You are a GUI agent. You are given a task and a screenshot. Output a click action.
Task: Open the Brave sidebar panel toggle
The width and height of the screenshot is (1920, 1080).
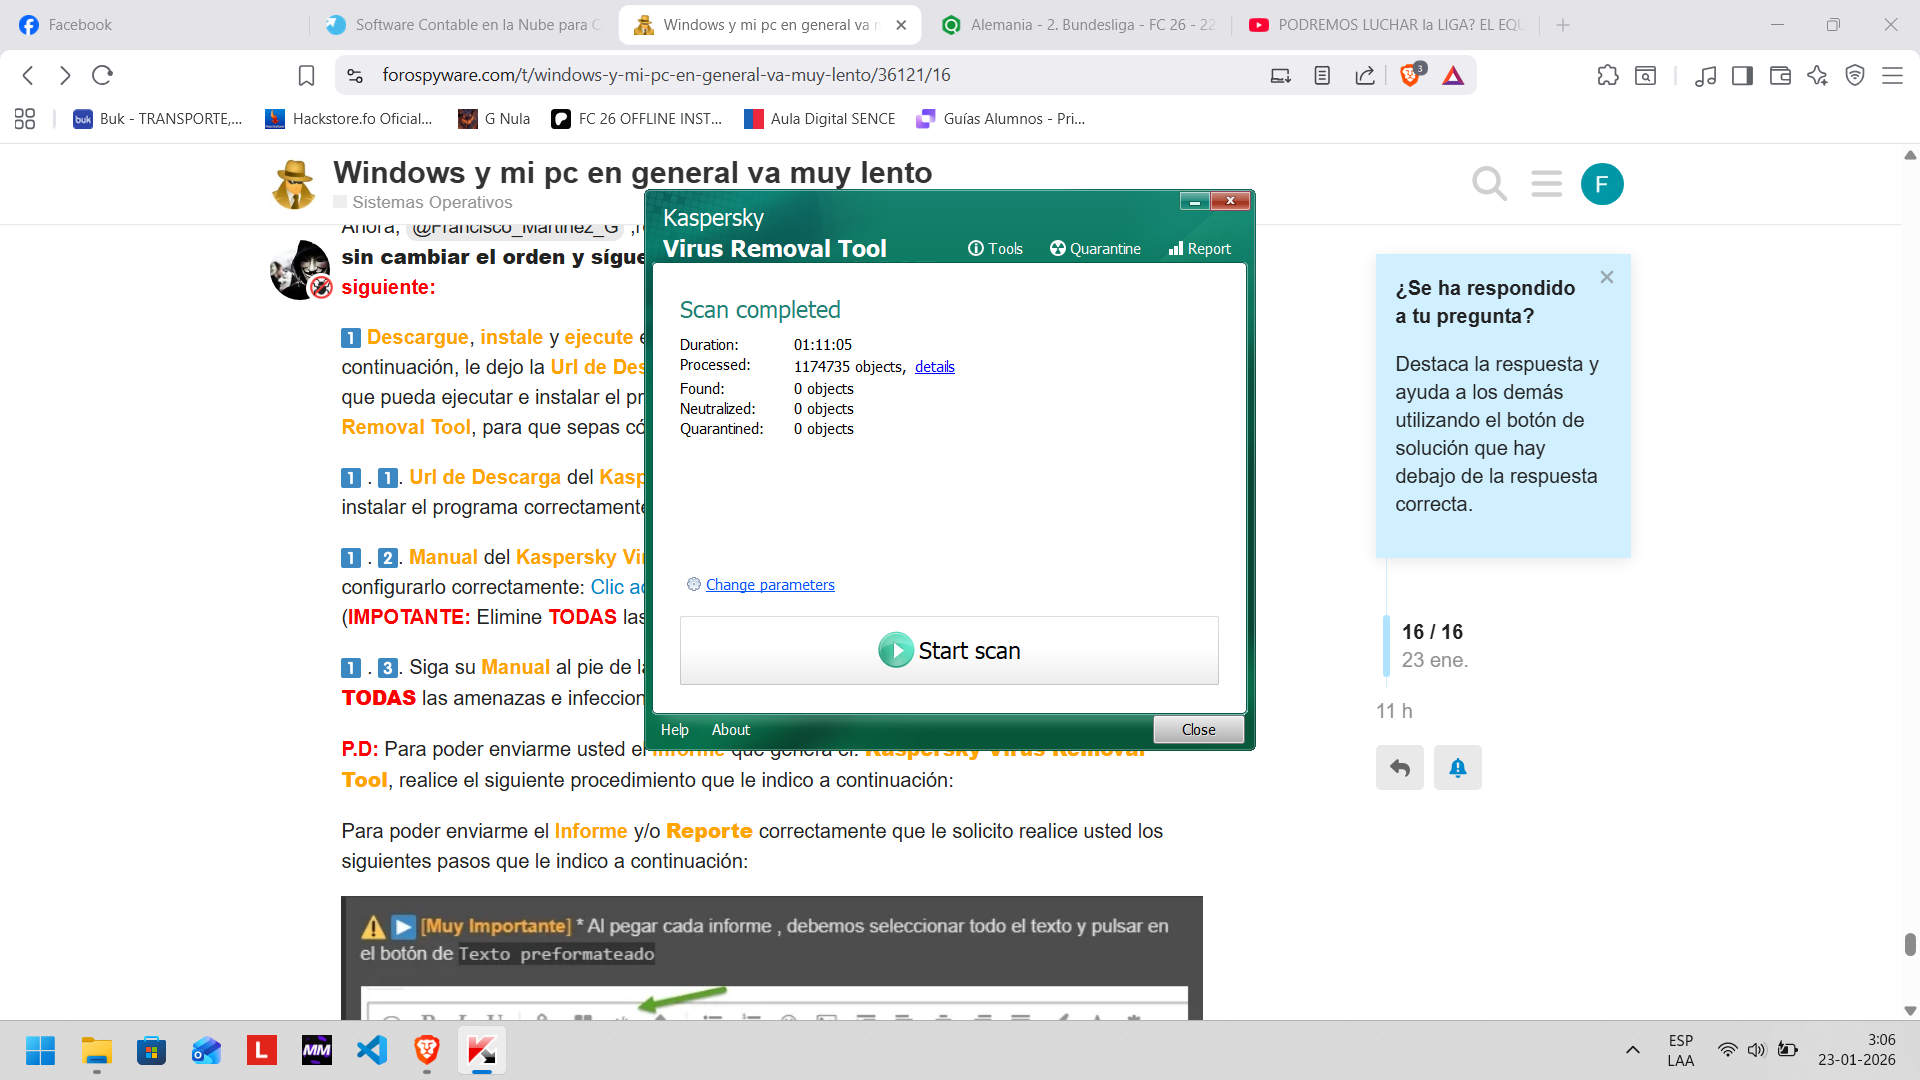tap(1742, 75)
